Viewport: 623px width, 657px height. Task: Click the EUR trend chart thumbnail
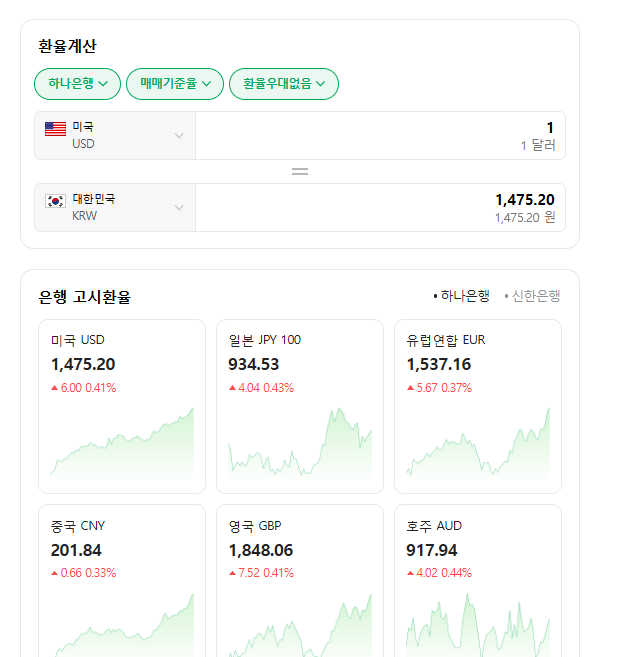click(x=478, y=442)
